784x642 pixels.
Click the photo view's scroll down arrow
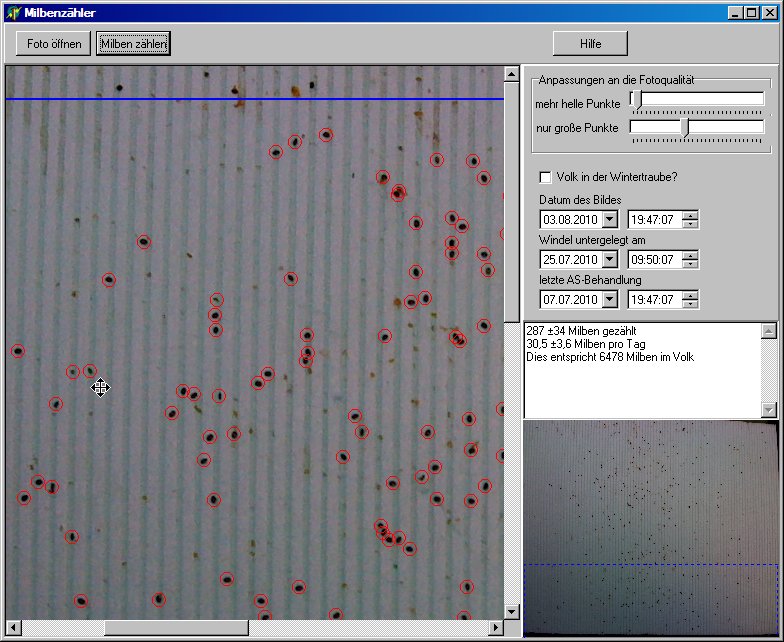tap(512, 611)
